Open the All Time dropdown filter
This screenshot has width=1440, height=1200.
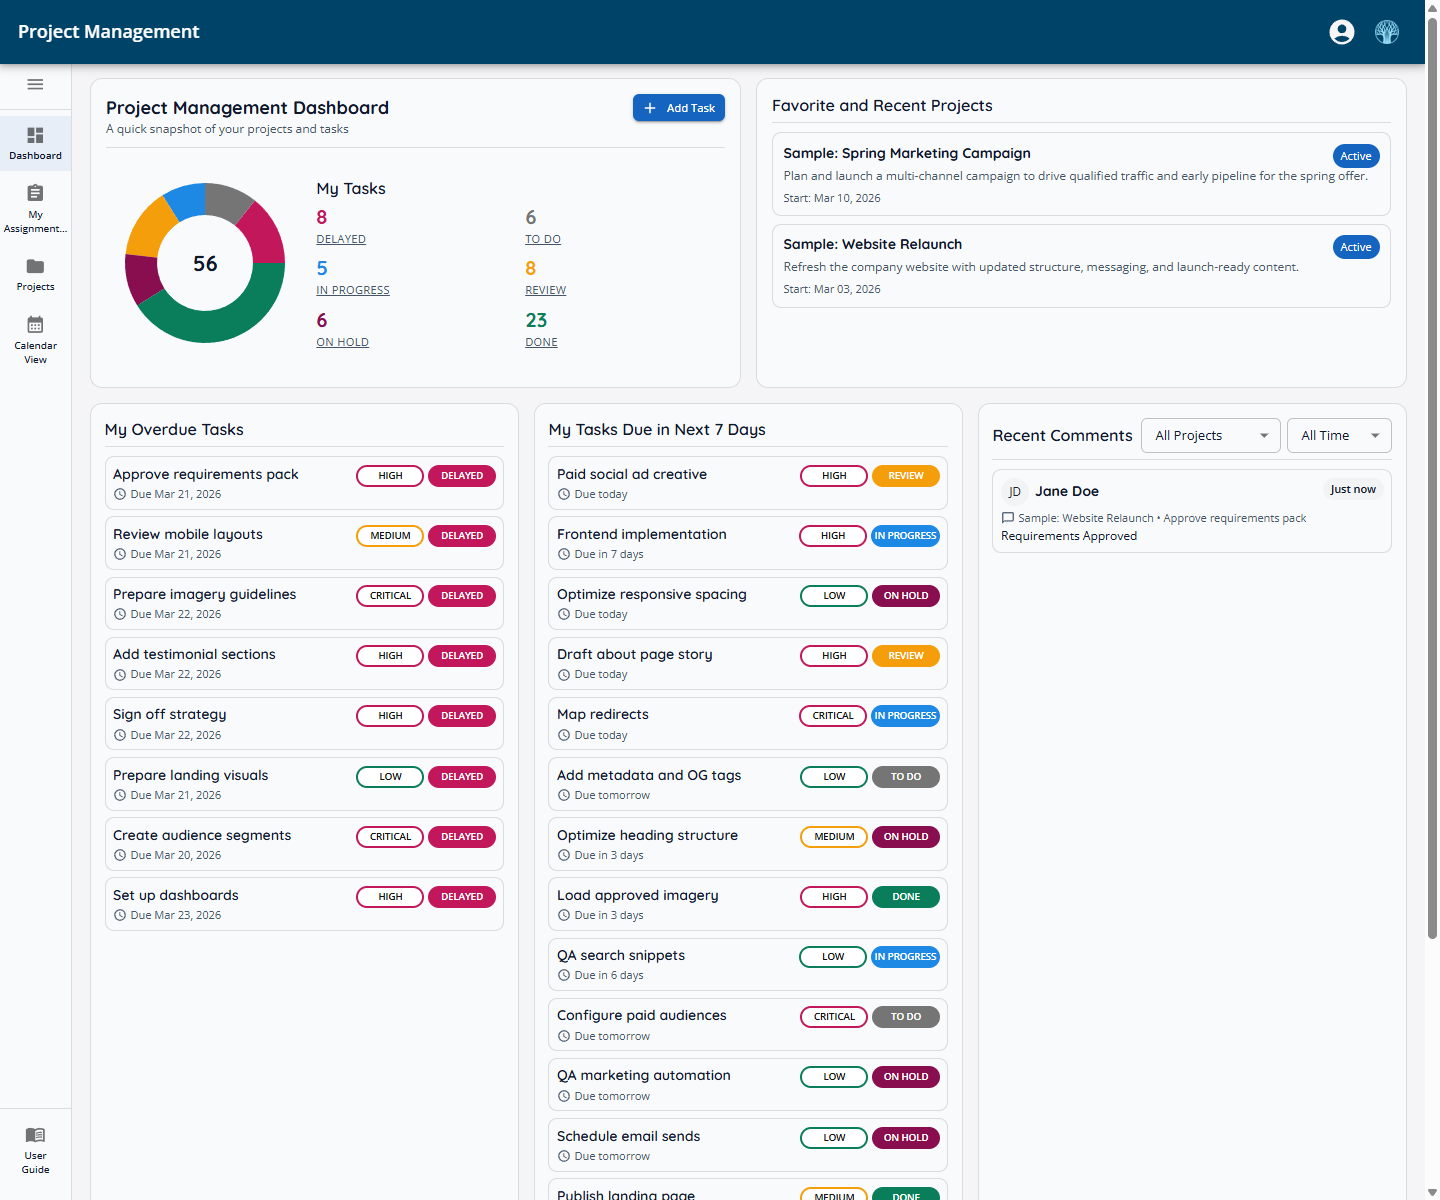tap(1339, 436)
